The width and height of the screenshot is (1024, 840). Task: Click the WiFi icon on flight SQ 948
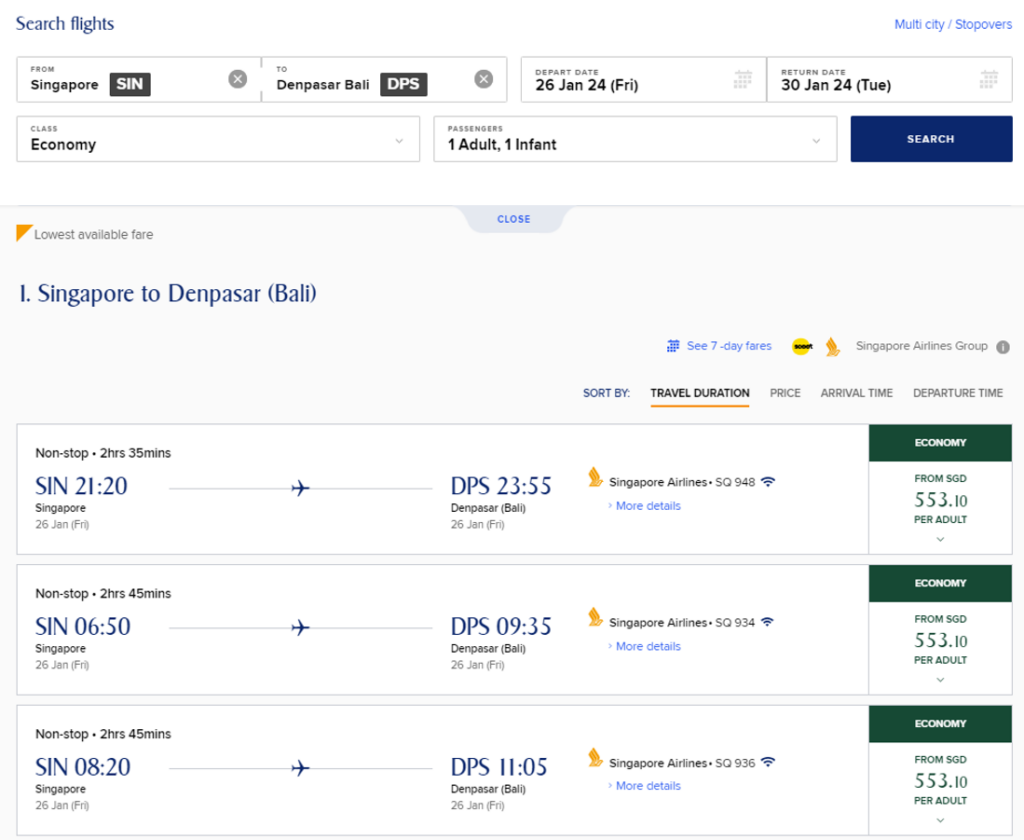click(x=767, y=481)
